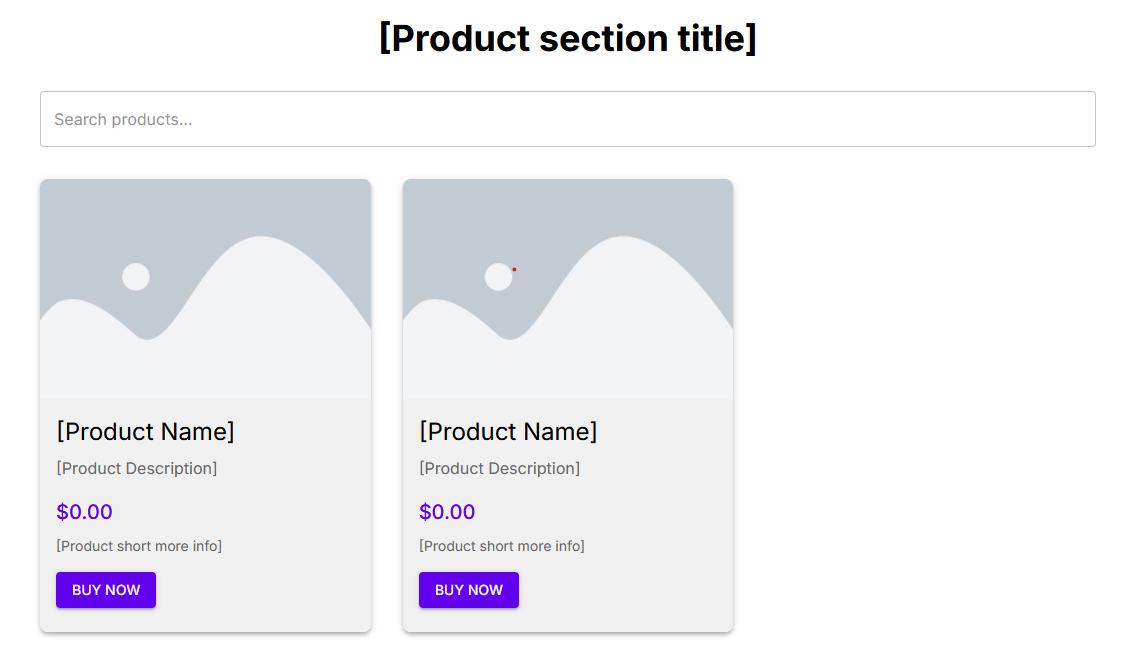1140x668 pixels.
Task: Click the second card's [Product short more info] text
Action: pyautogui.click(x=502, y=546)
